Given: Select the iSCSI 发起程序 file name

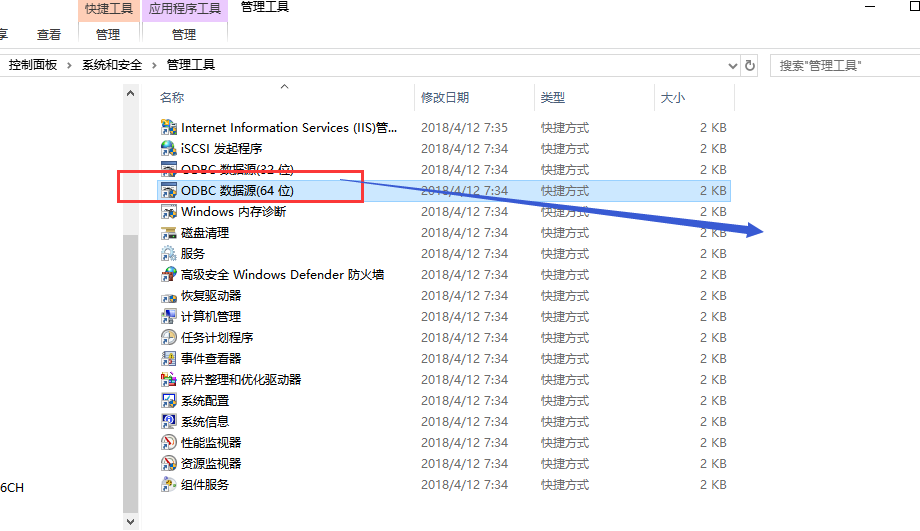Looking at the screenshot, I should [221, 148].
